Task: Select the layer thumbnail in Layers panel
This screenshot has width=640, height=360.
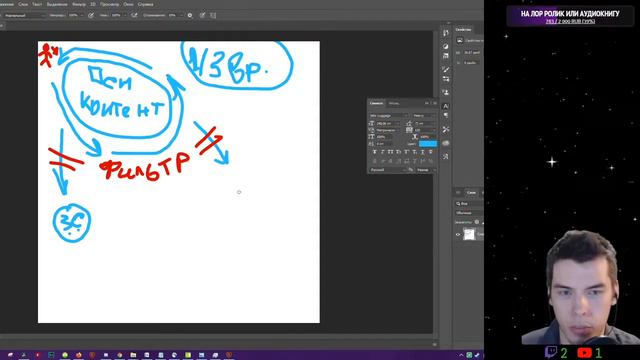Action: [469, 234]
